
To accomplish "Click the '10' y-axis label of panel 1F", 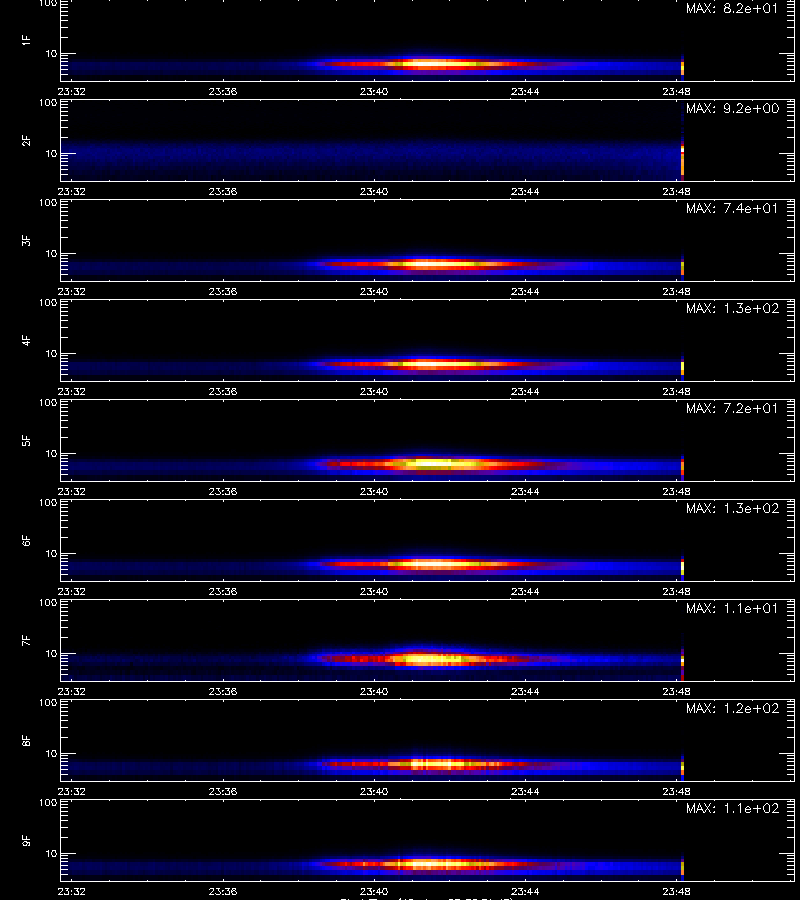I will click(52, 54).
